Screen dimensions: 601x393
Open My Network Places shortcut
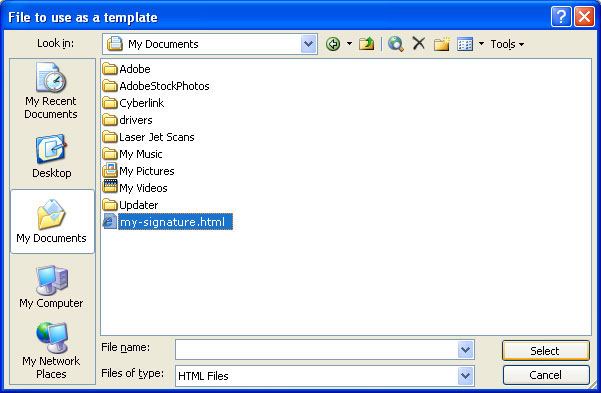click(x=51, y=350)
